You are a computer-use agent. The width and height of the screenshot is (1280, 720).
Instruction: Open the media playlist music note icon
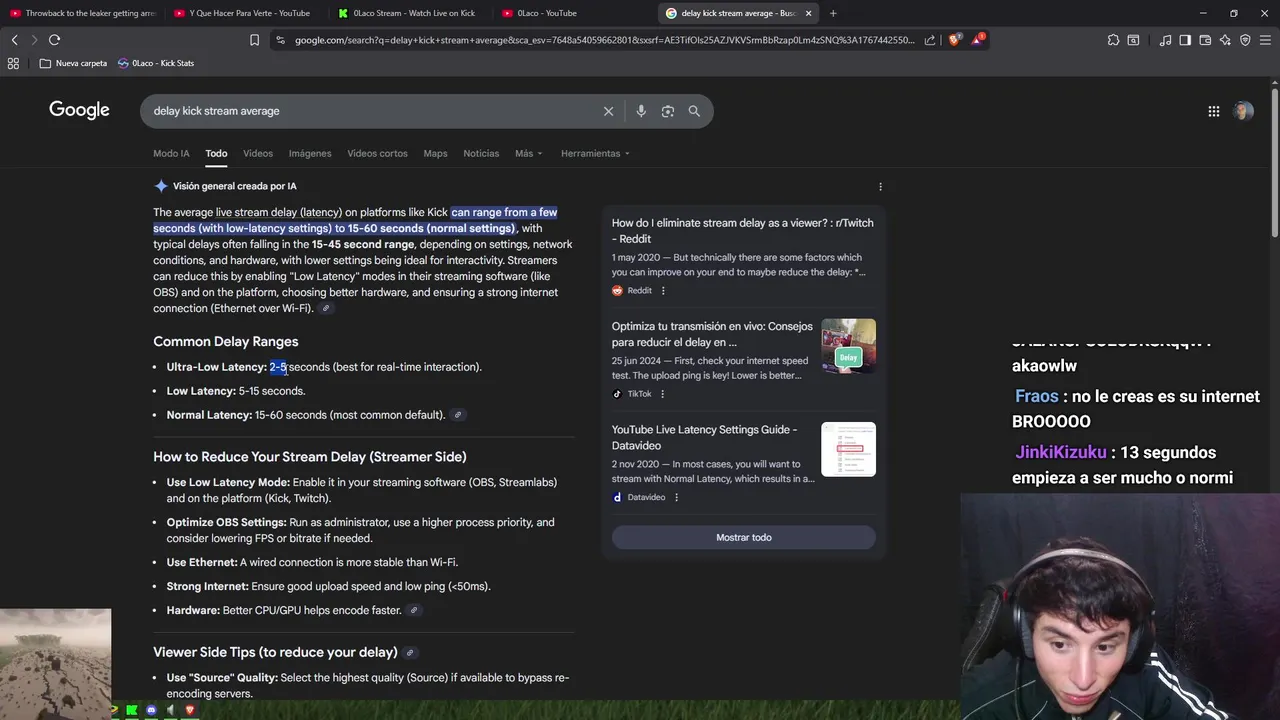pos(1165,40)
